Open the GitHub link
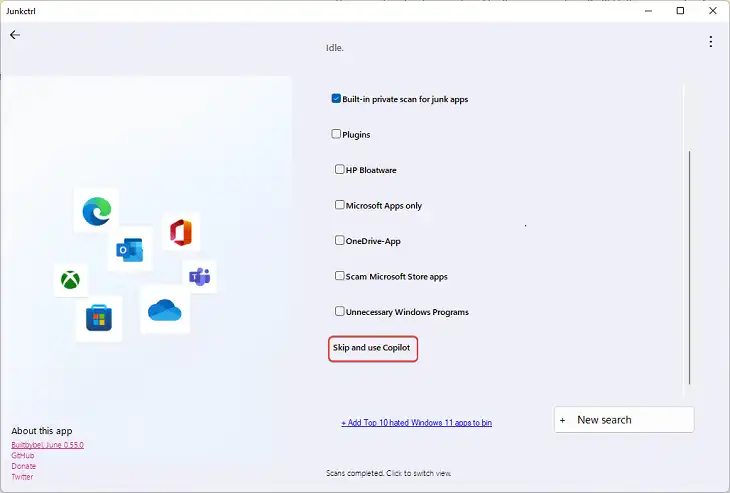The height and width of the screenshot is (493, 730). 23,455
